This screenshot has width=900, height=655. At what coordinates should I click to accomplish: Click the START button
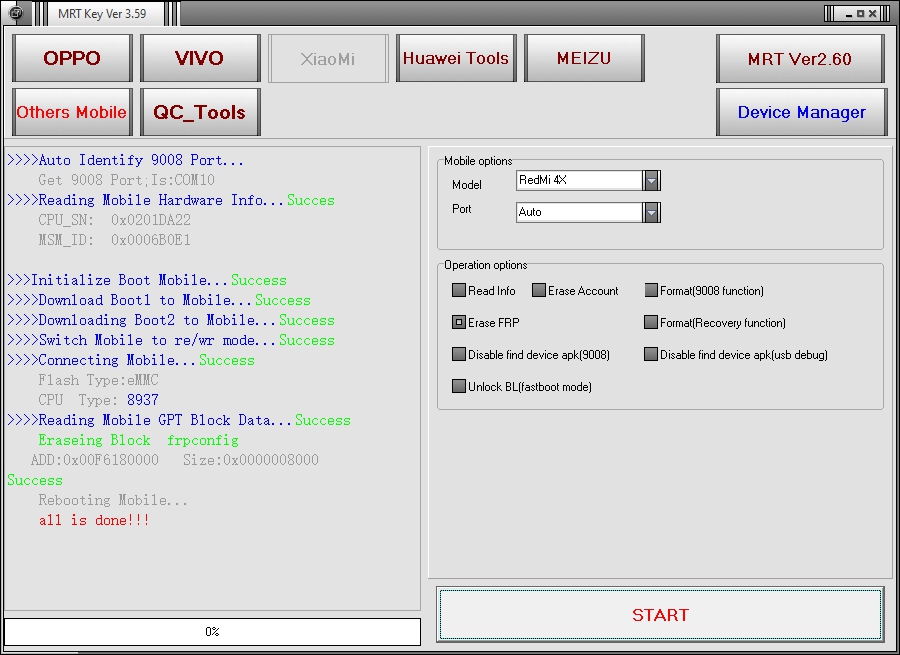660,614
